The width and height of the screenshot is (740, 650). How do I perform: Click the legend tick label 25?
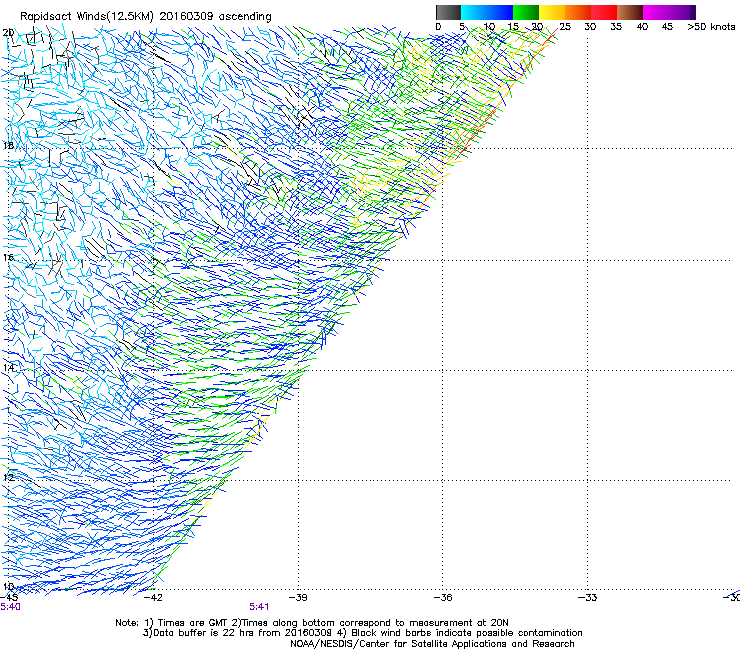pyautogui.click(x=565, y=27)
